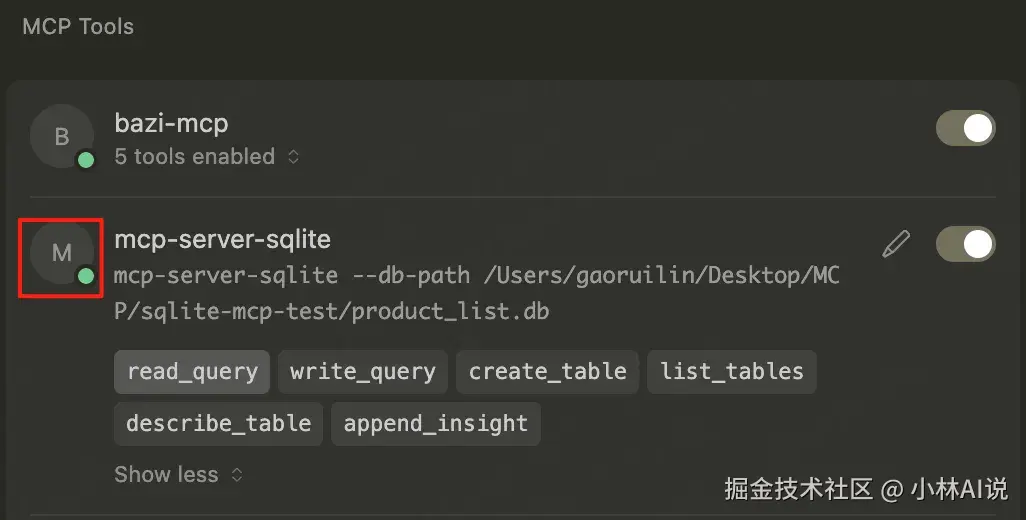
Task: Select the read_query tool chip
Action: [x=192, y=372]
